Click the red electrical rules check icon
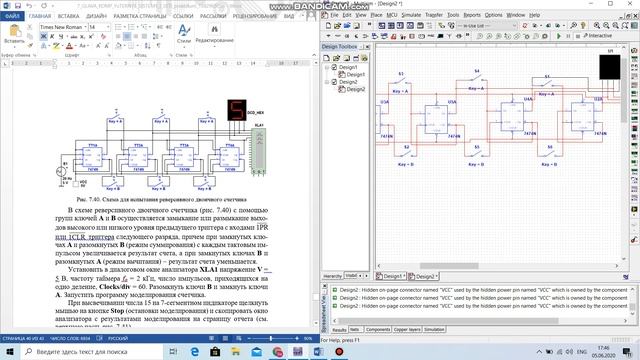 [x=525, y=26]
